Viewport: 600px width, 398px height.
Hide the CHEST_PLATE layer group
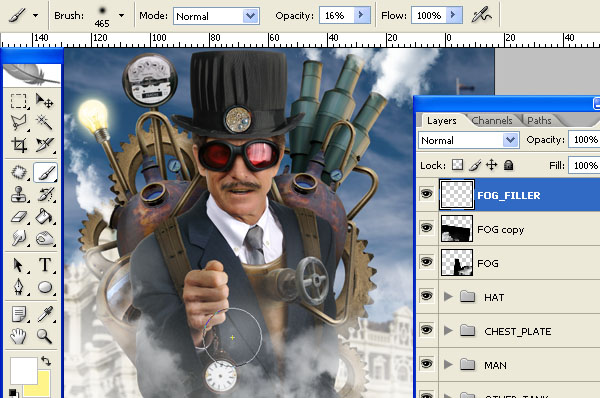click(x=426, y=330)
